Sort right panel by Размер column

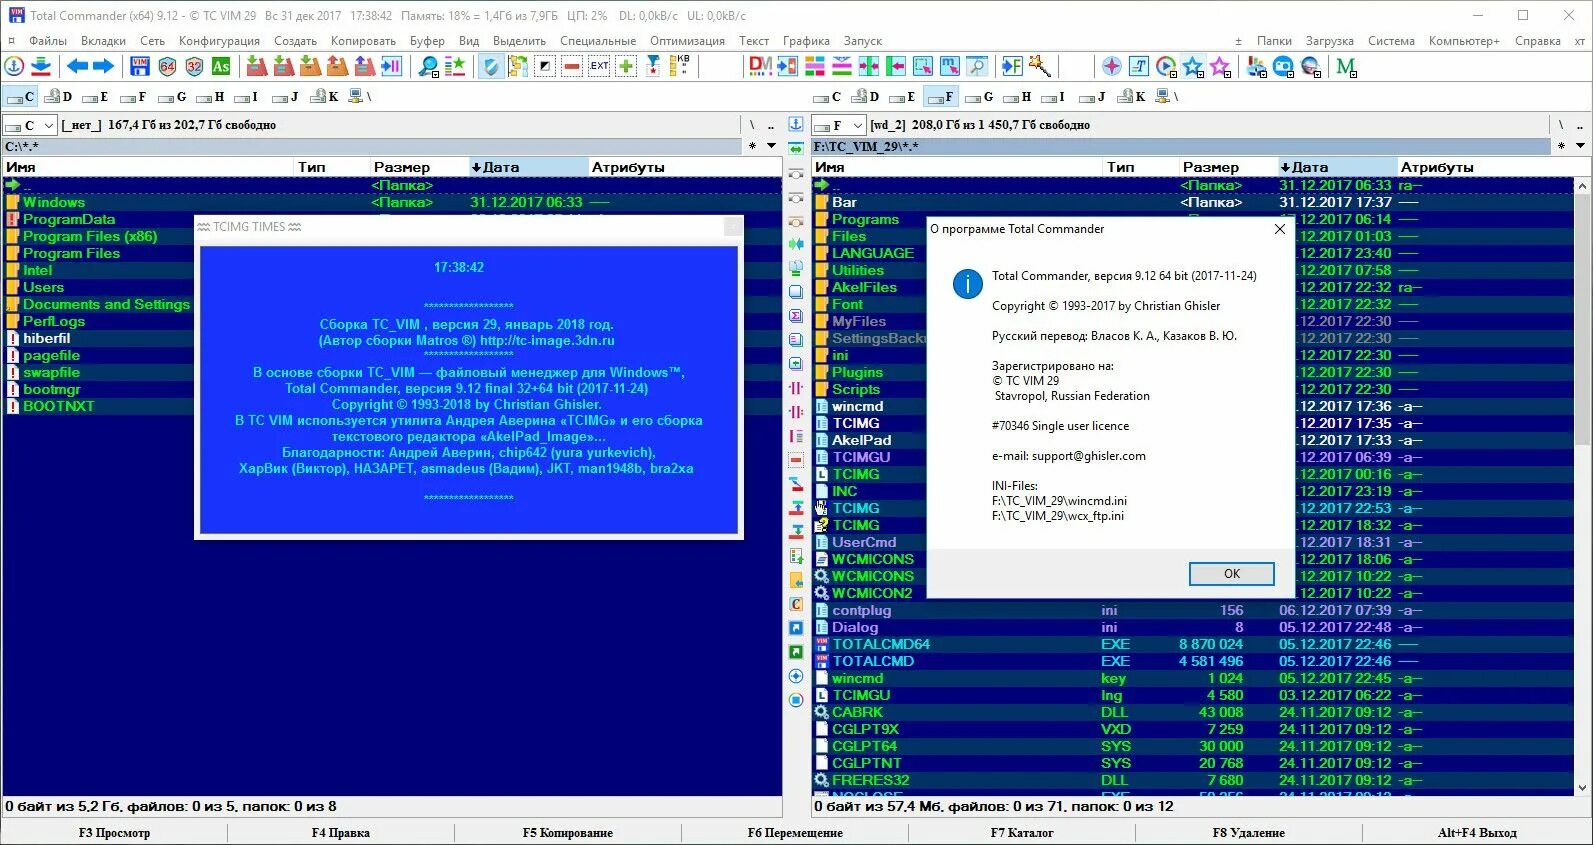point(1227,167)
